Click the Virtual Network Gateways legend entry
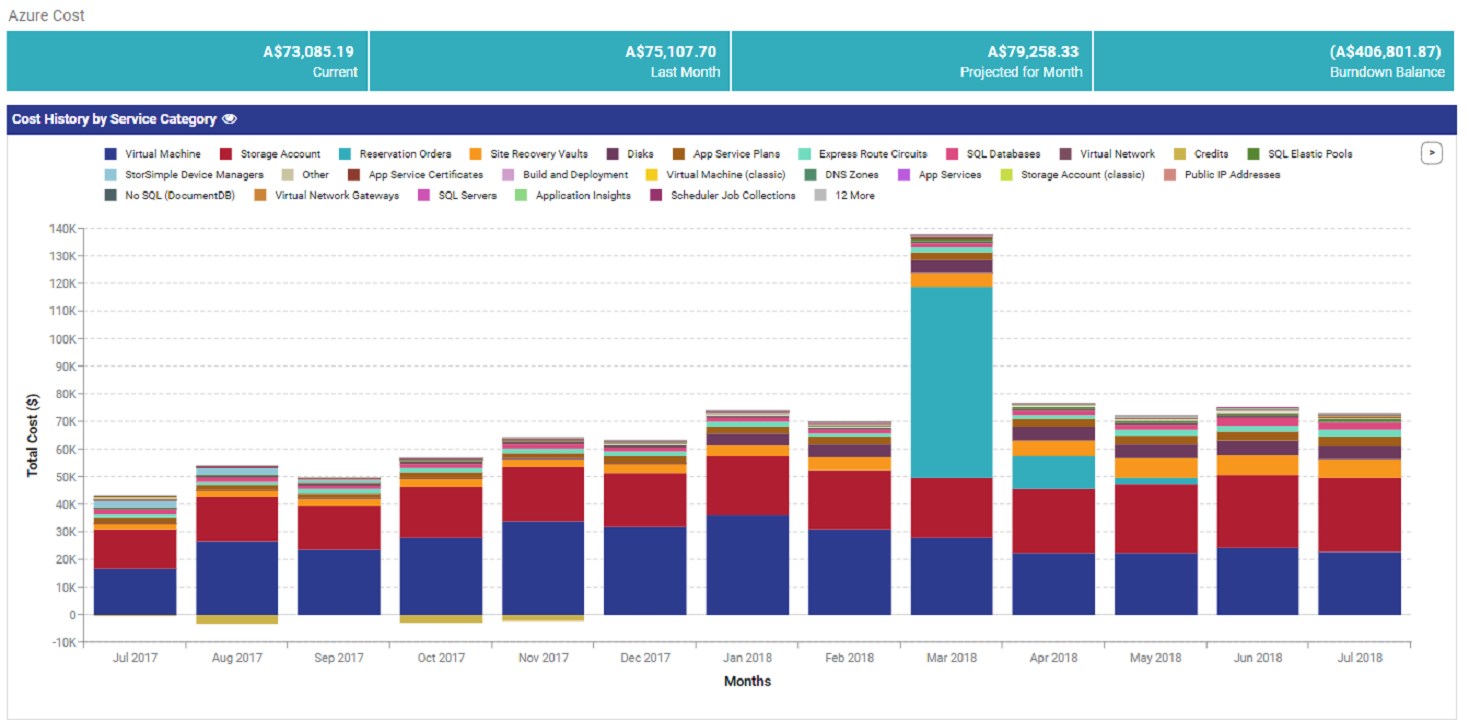Viewport: 1469px width, 720px height. [x=327, y=195]
